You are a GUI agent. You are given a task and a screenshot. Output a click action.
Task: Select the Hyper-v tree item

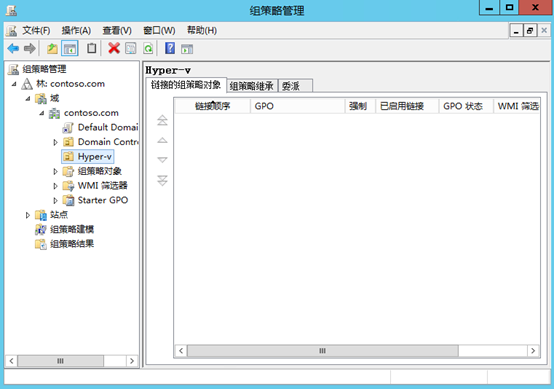click(88, 157)
